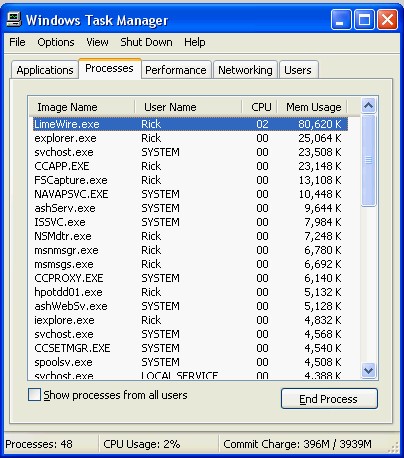Image resolution: width=404 pixels, height=458 pixels.
Task: Click the scrollbar down arrow
Action: [x=368, y=370]
